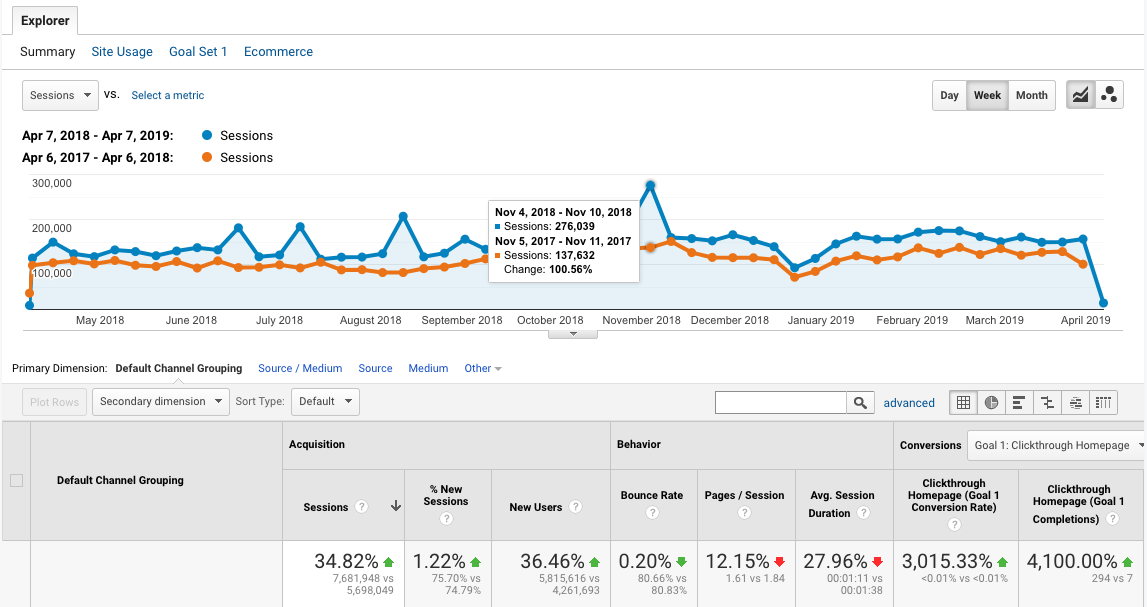Open help icon for Bounce Rate

point(653,513)
